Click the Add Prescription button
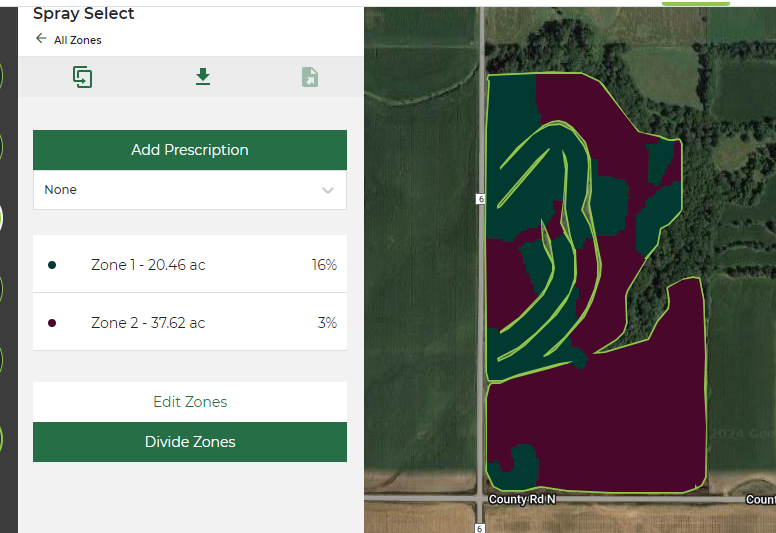 [x=190, y=150]
